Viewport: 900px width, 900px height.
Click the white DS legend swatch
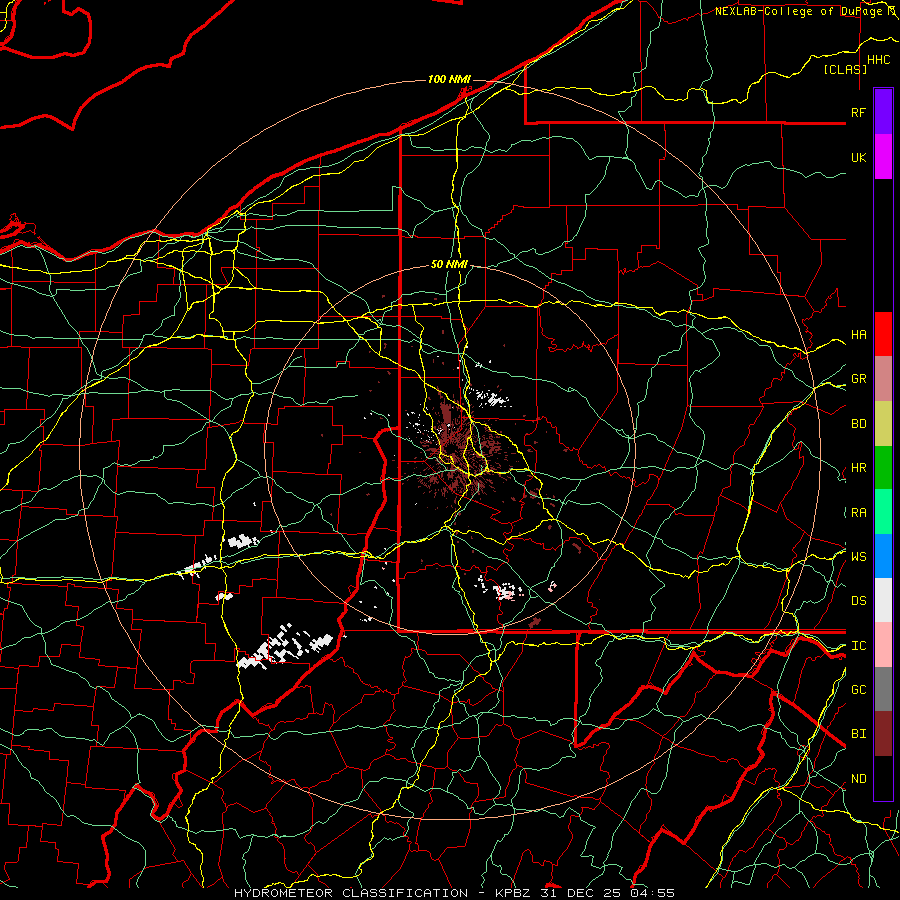pos(883,600)
